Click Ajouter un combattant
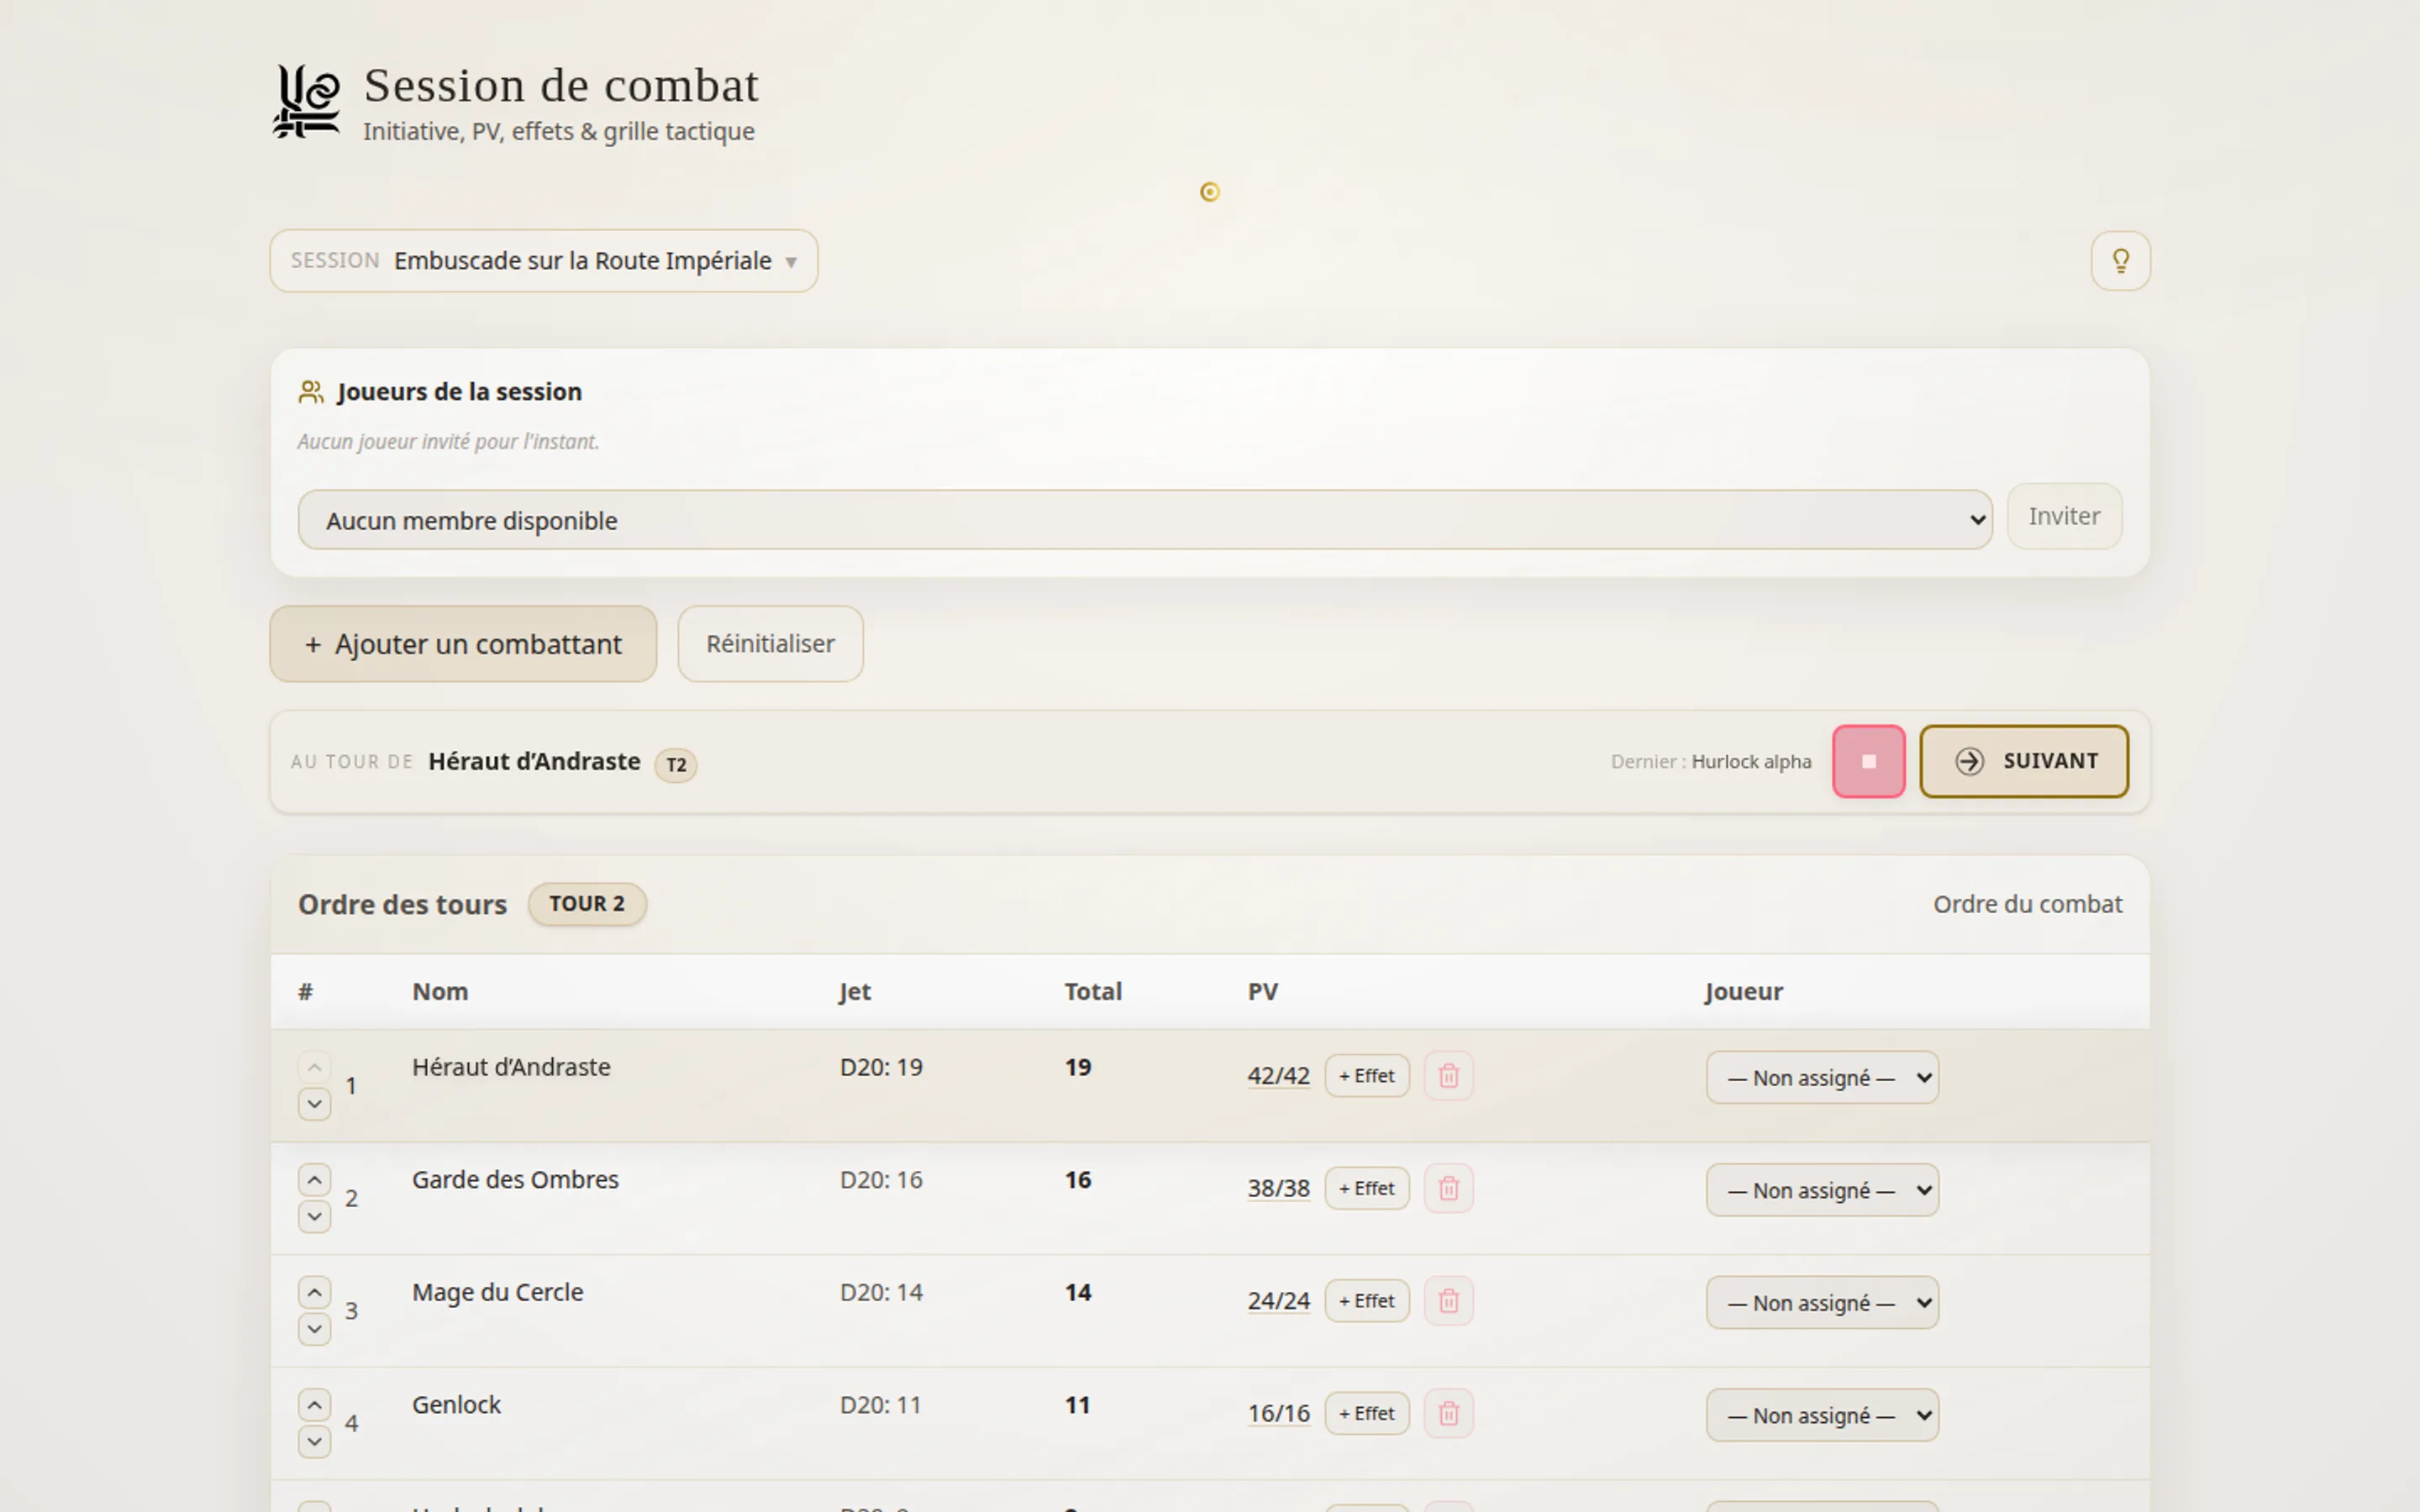Screen dimensions: 2420x1512 point(463,644)
